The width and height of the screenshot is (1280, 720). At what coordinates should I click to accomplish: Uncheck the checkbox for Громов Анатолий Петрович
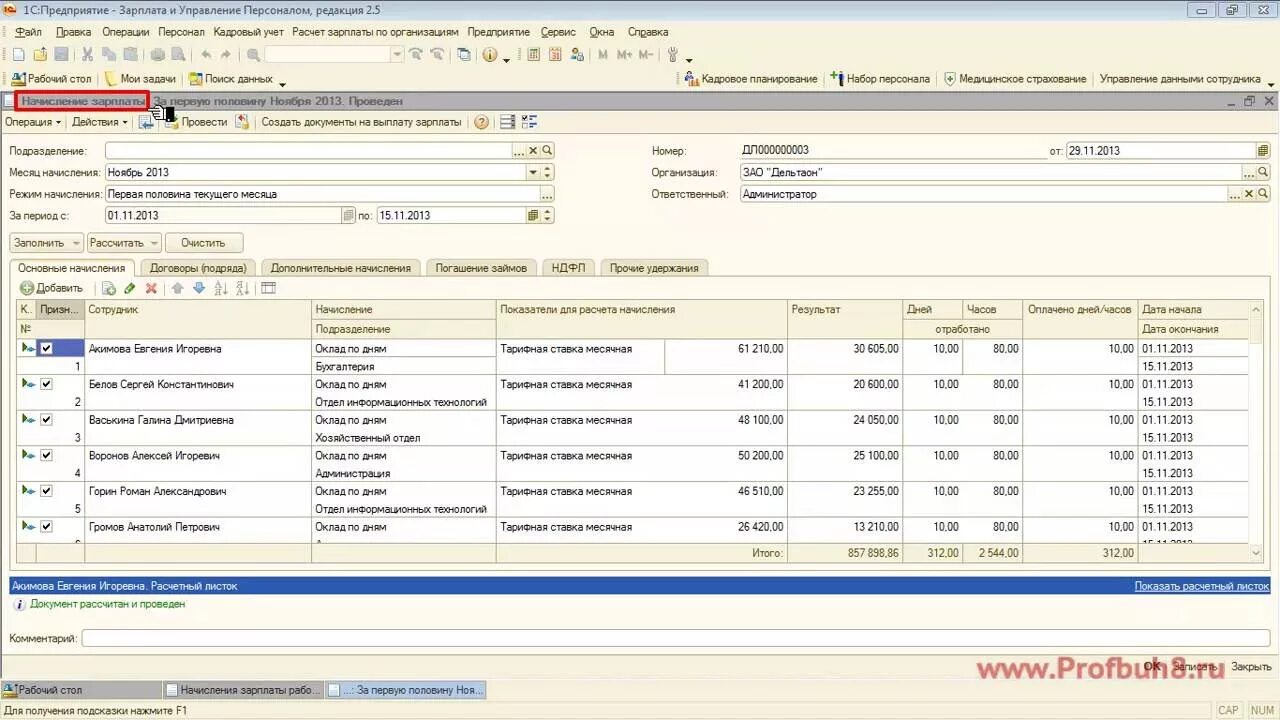46,527
